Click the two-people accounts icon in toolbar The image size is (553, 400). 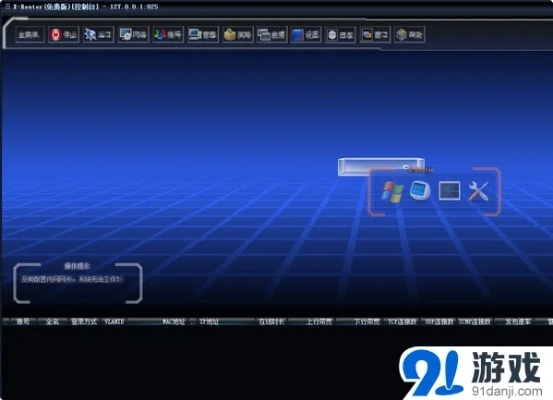(x=168, y=35)
